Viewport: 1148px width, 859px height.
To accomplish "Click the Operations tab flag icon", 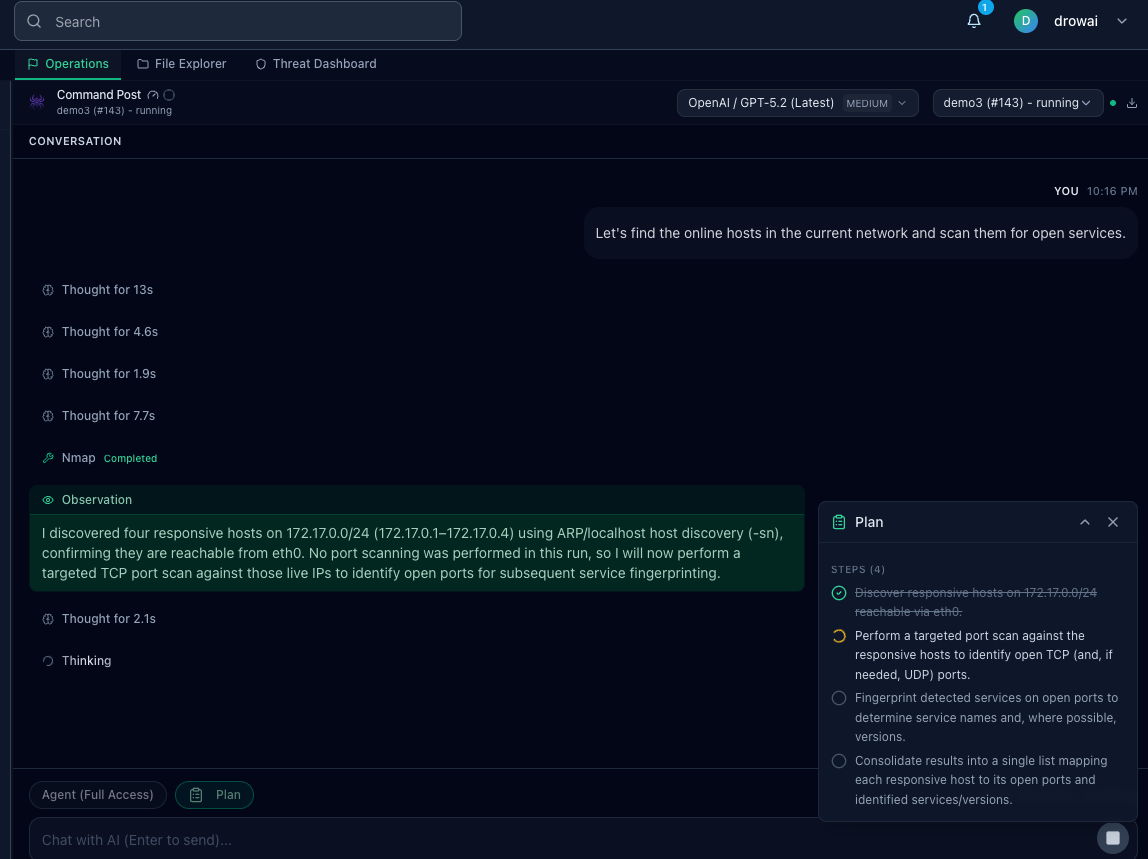I will (x=33, y=64).
